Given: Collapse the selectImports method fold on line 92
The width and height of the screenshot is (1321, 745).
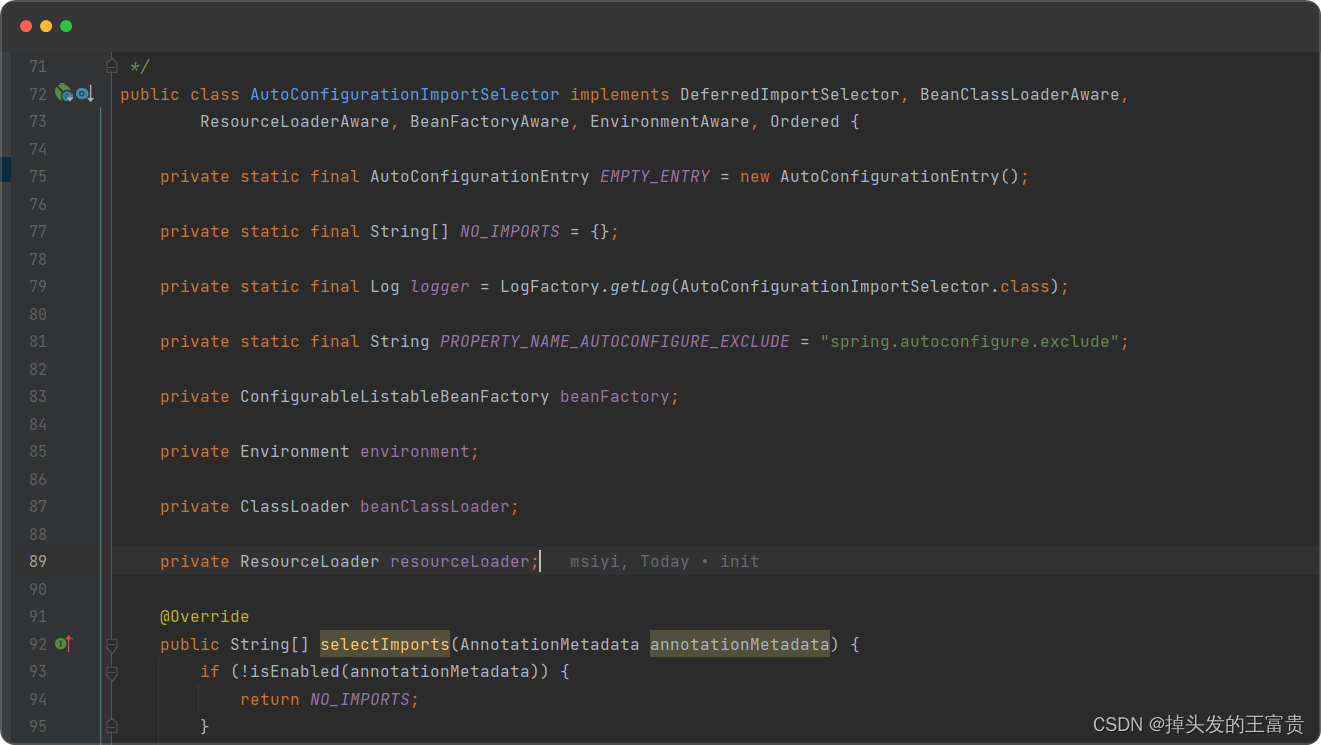Looking at the screenshot, I should tap(112, 645).
